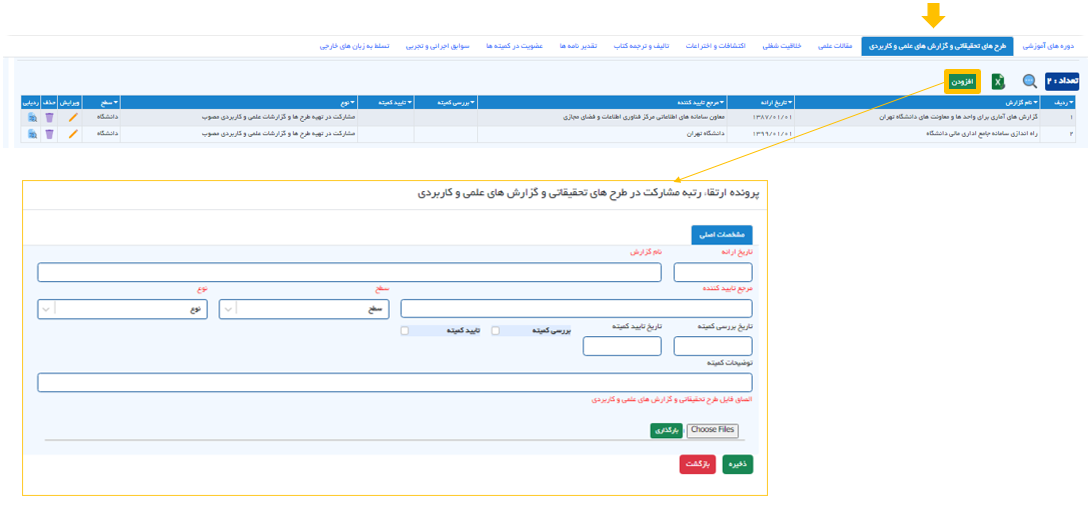Open the magnifier search icon
The height and width of the screenshot is (529, 1089).
click(1030, 81)
